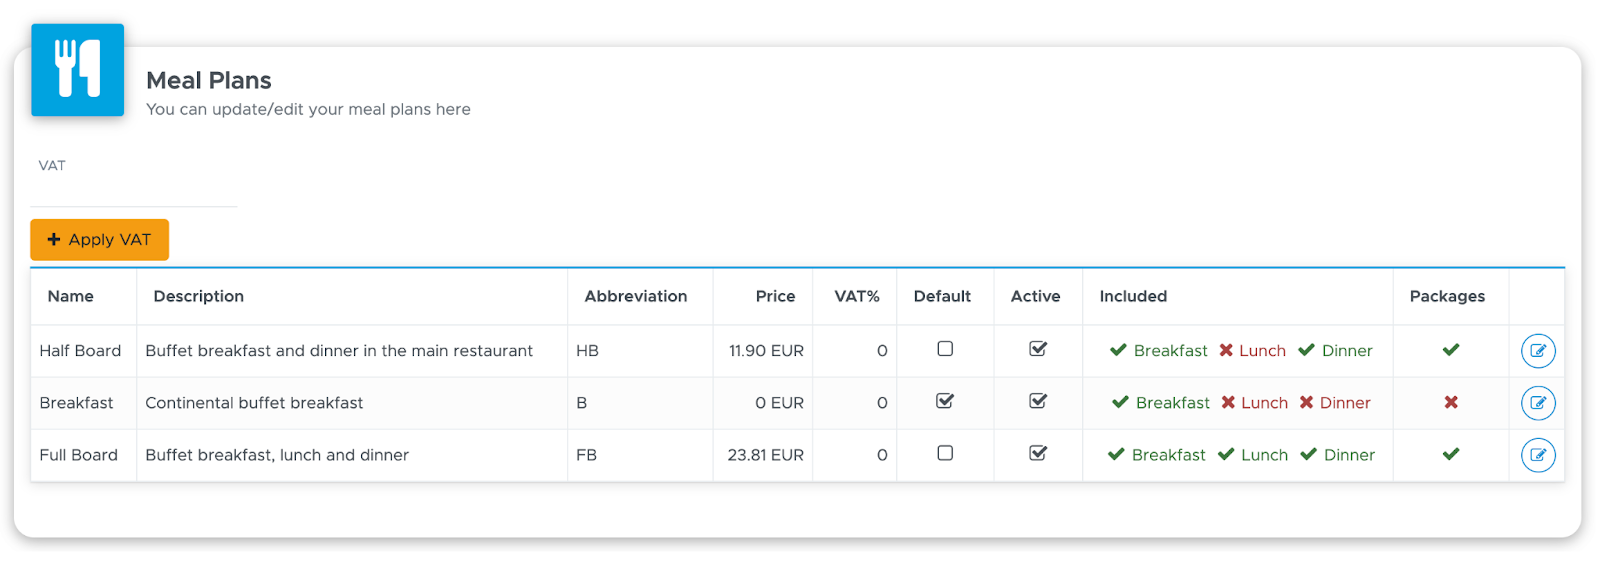Click the VAT% column header
Viewport: 1600px width, 564px height.
(857, 296)
